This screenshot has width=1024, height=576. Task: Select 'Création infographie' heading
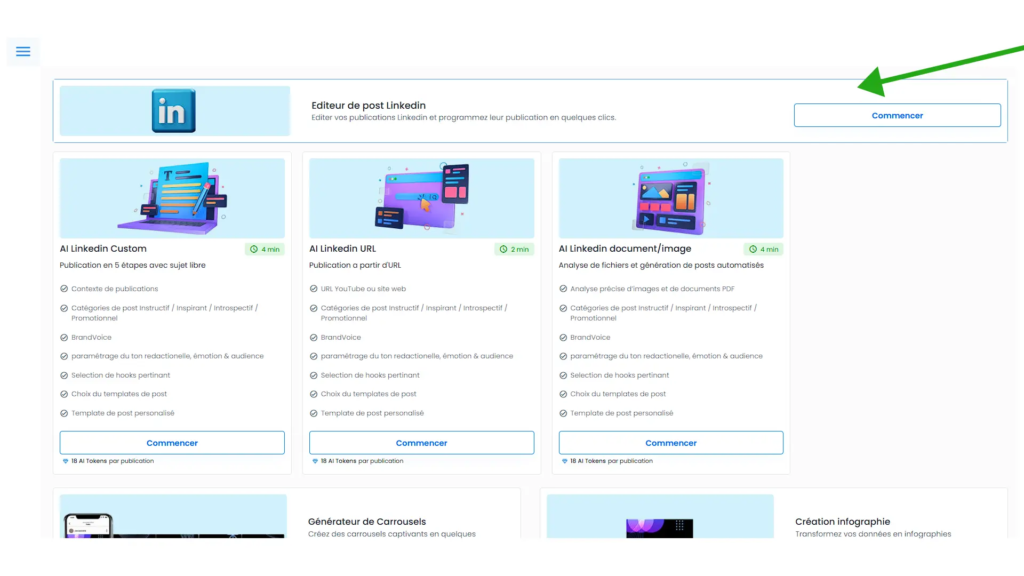point(842,522)
